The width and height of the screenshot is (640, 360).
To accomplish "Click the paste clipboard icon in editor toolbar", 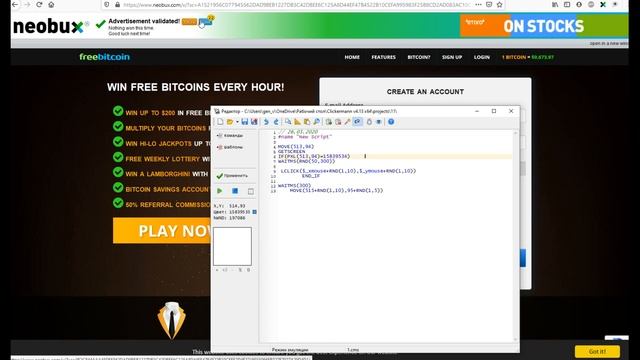I will click(x=307, y=122).
